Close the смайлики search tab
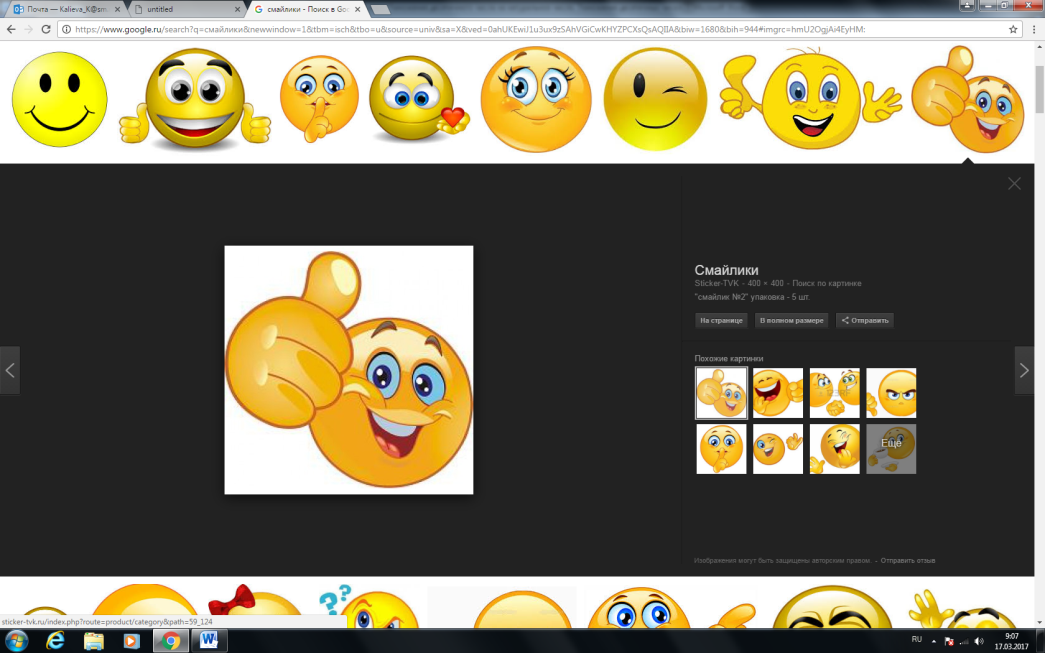Image resolution: width=1045 pixels, height=653 pixels. point(357,9)
